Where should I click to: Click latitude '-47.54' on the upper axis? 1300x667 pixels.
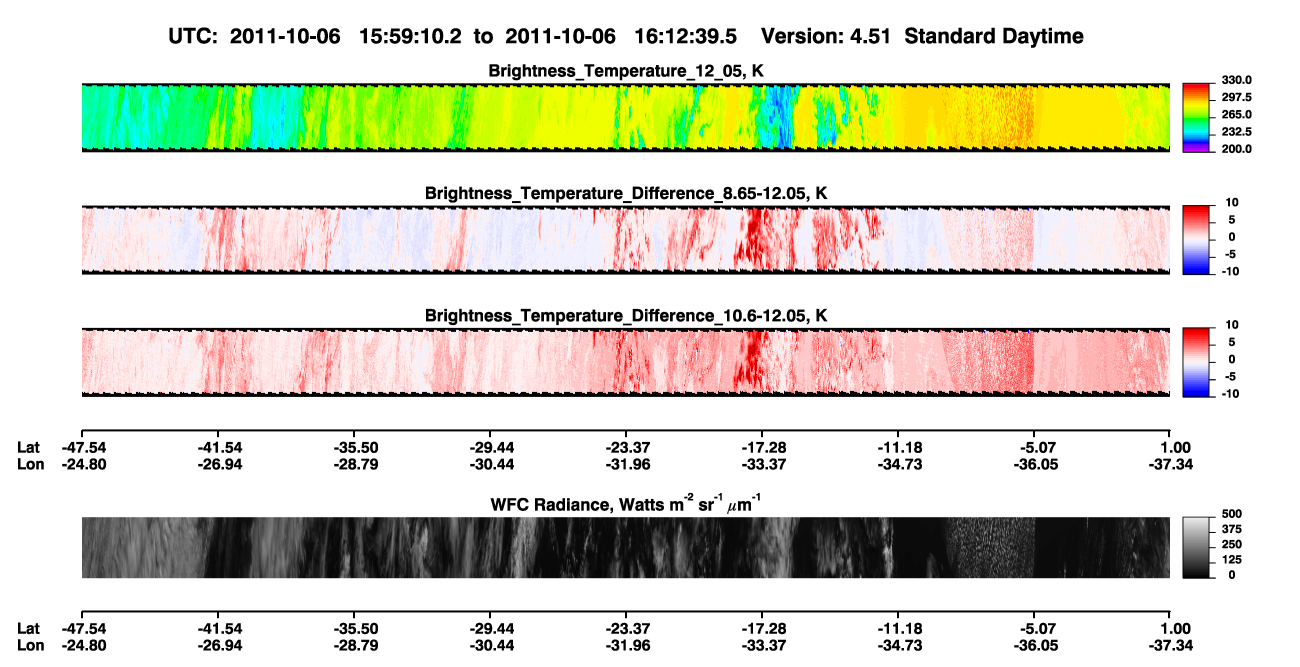[x=83, y=447]
